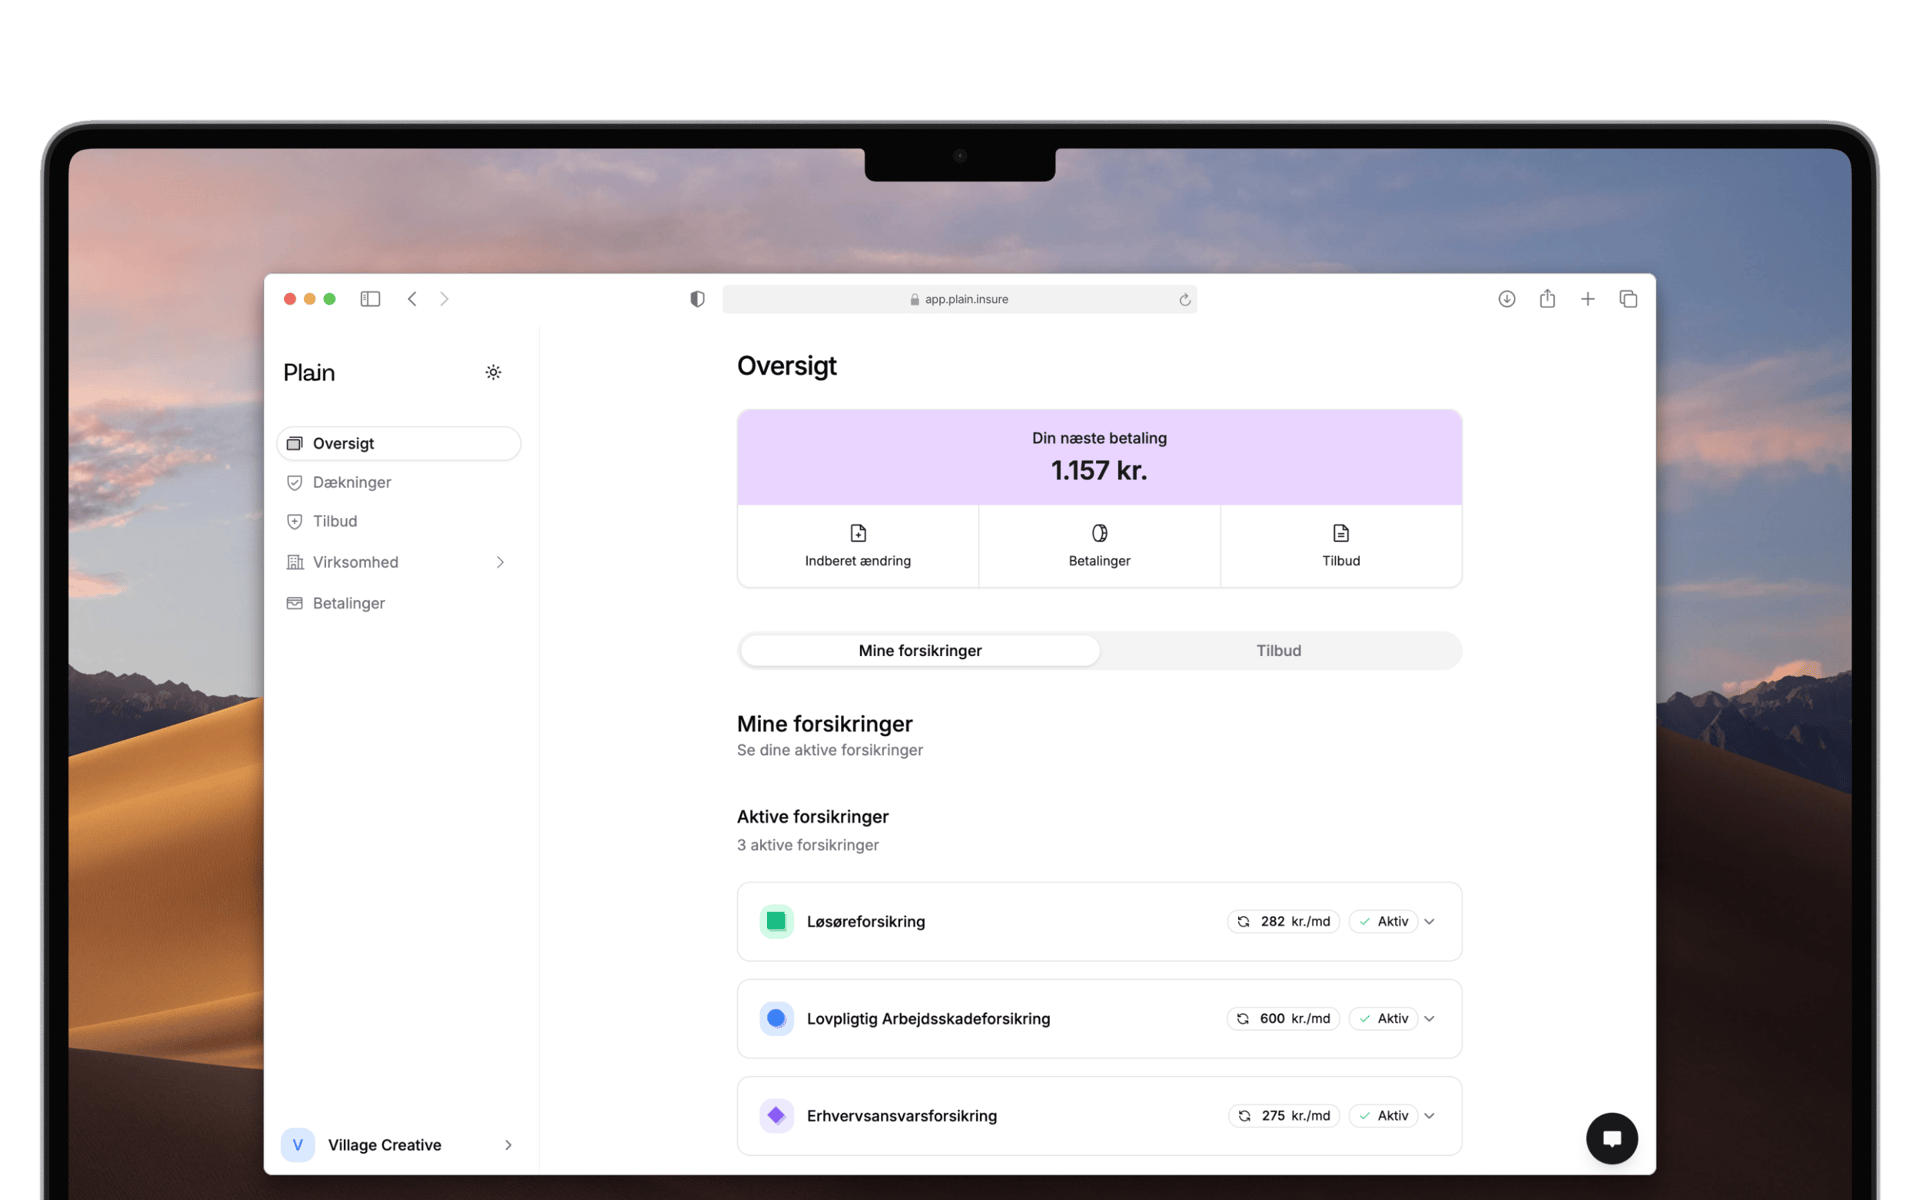Click the Tilbud shield plus icon
Image resolution: width=1920 pixels, height=1200 pixels.
click(294, 521)
